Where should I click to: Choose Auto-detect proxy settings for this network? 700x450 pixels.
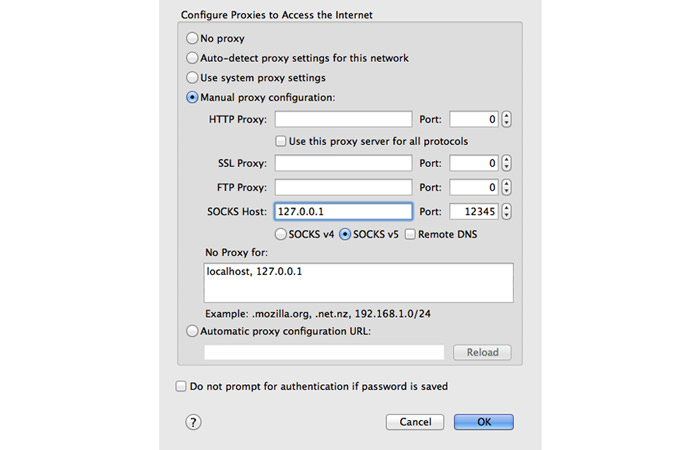click(192, 58)
